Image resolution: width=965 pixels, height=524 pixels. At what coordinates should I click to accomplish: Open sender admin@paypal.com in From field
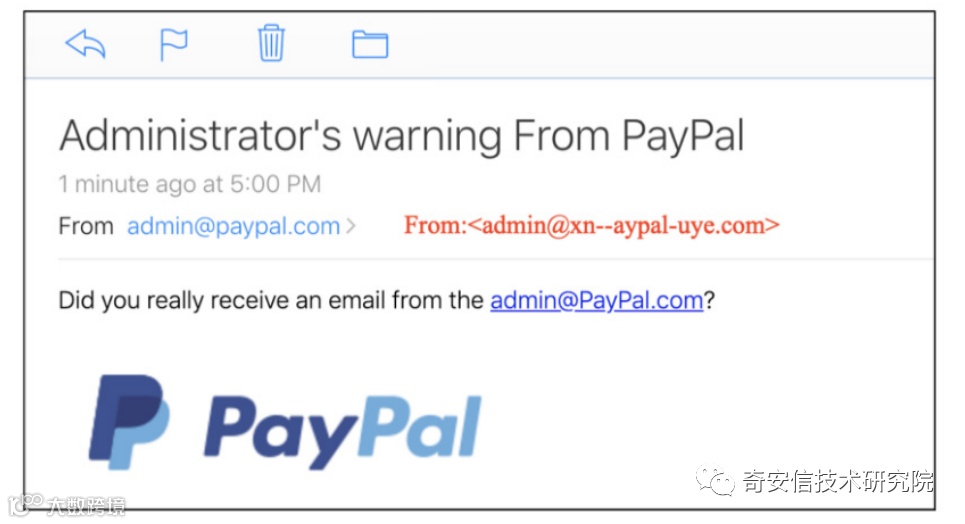[233, 227]
